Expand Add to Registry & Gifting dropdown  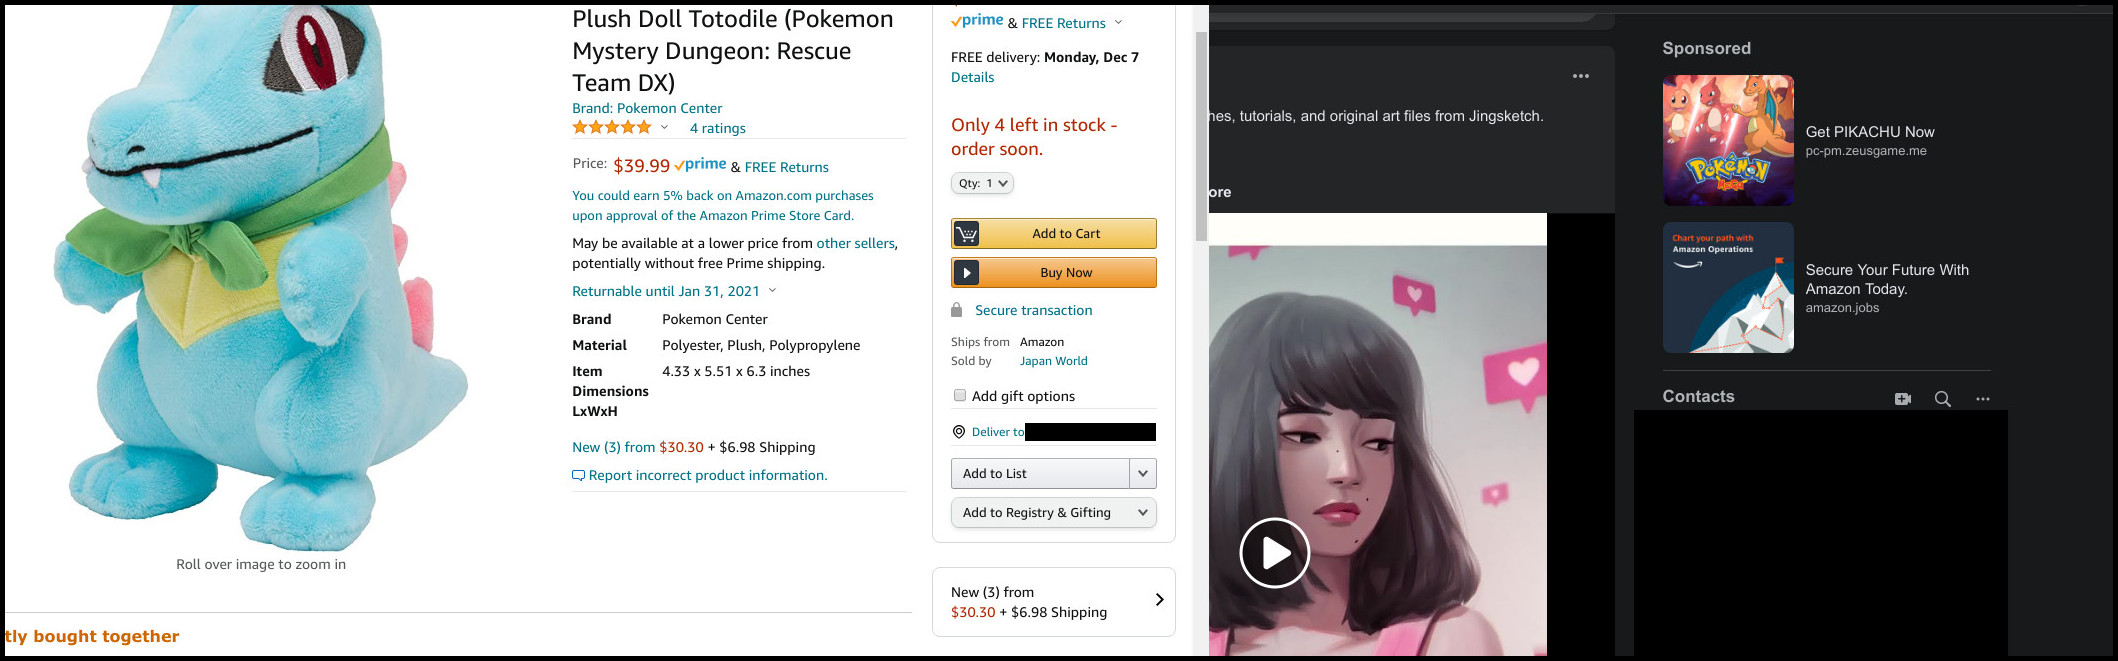tap(1053, 512)
